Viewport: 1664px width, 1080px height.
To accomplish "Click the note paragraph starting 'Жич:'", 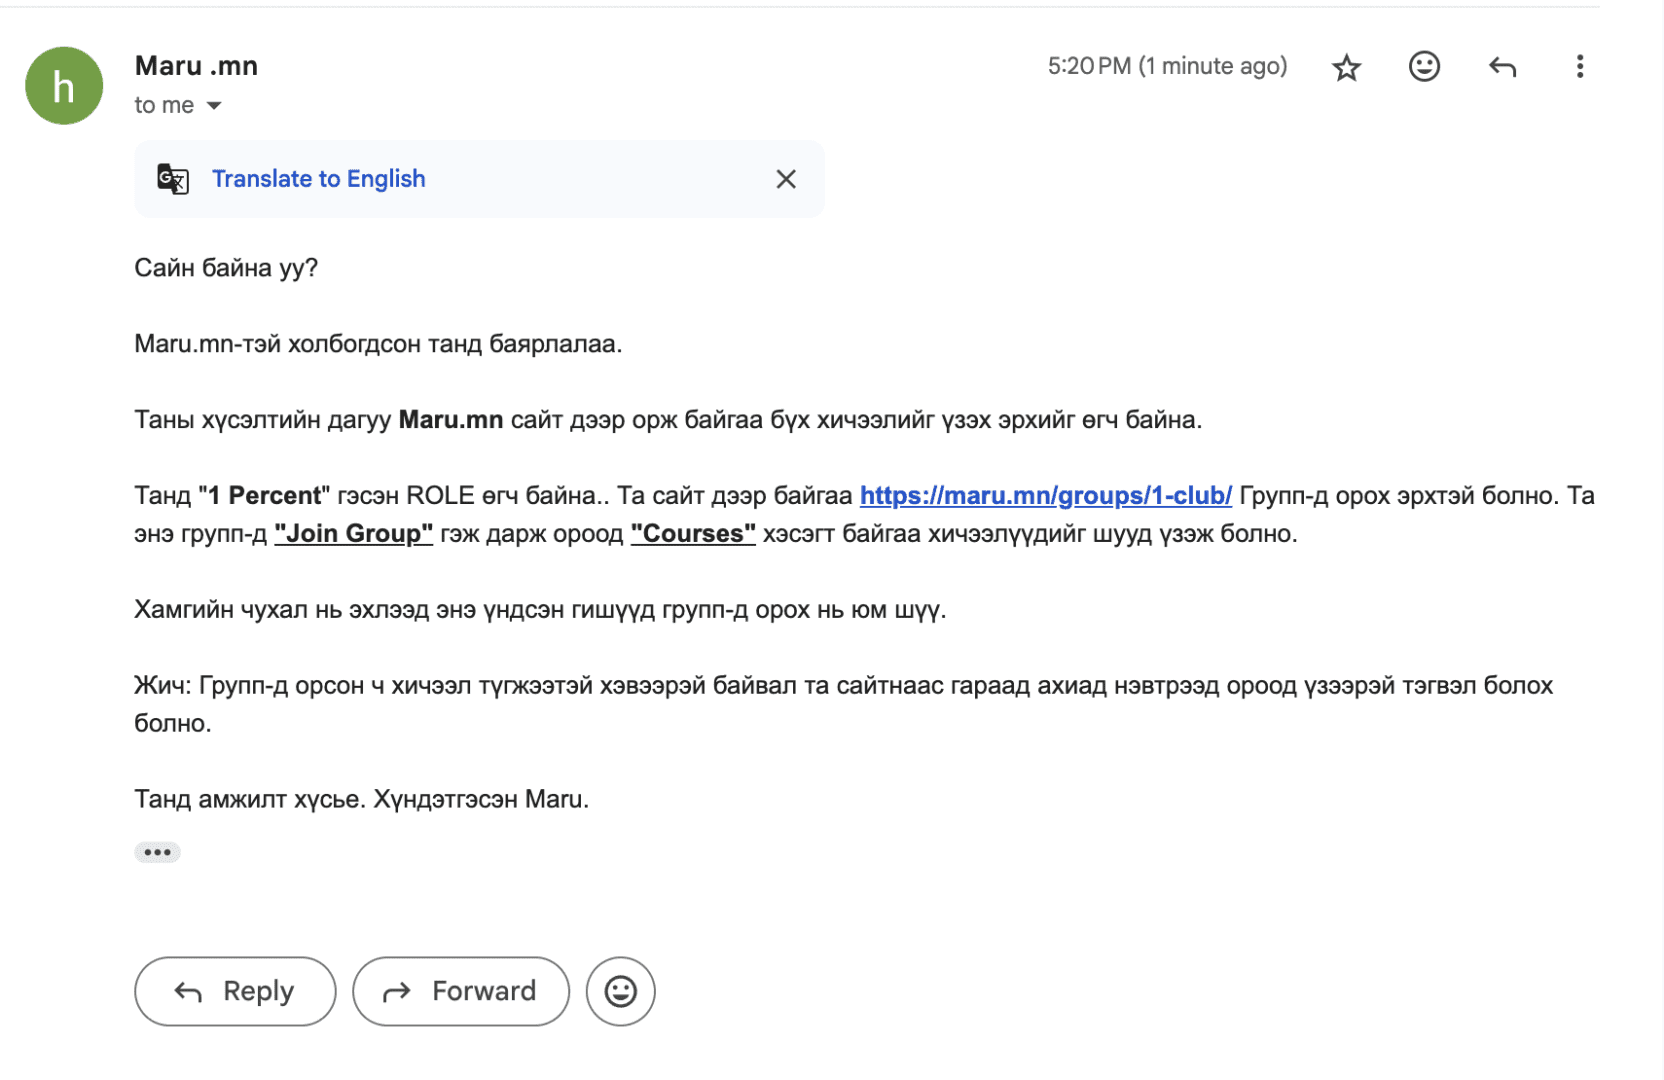I will [844, 704].
